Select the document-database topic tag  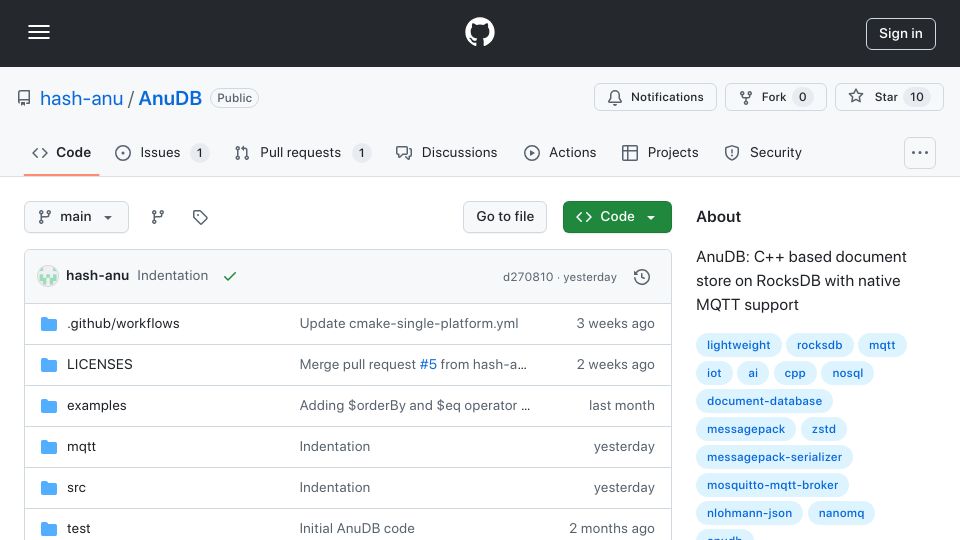(764, 401)
